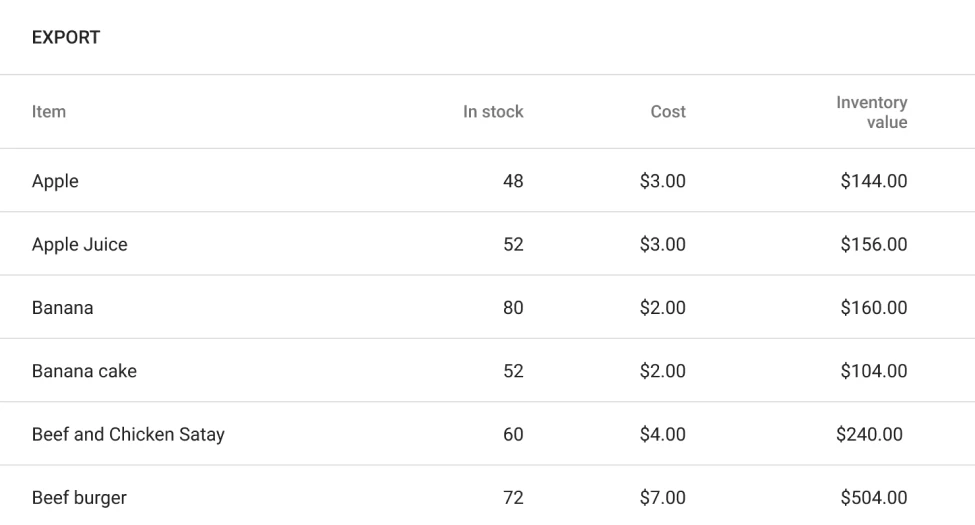Click the $156.00 inventory value
The image size is (975, 525).
(x=873, y=244)
